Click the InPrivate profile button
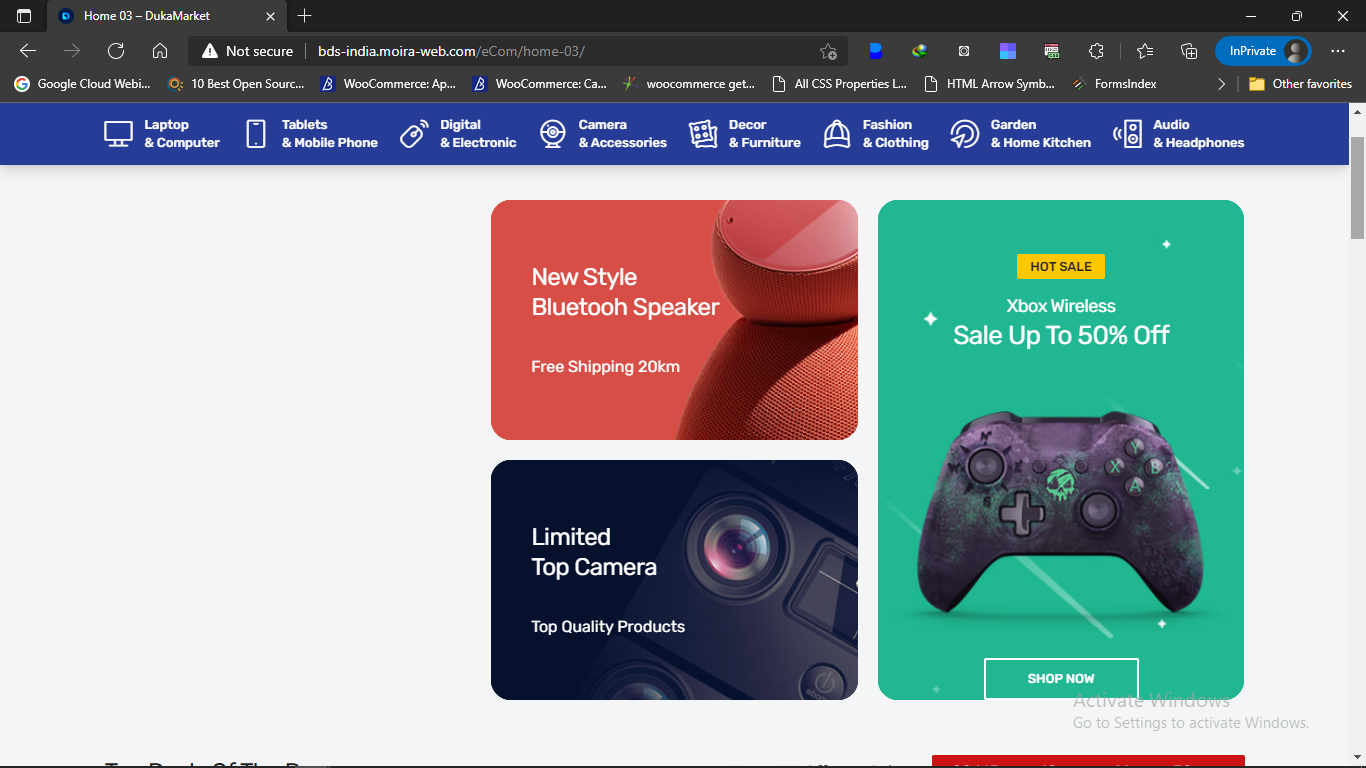This screenshot has height=768, width=1366. [x=1263, y=51]
